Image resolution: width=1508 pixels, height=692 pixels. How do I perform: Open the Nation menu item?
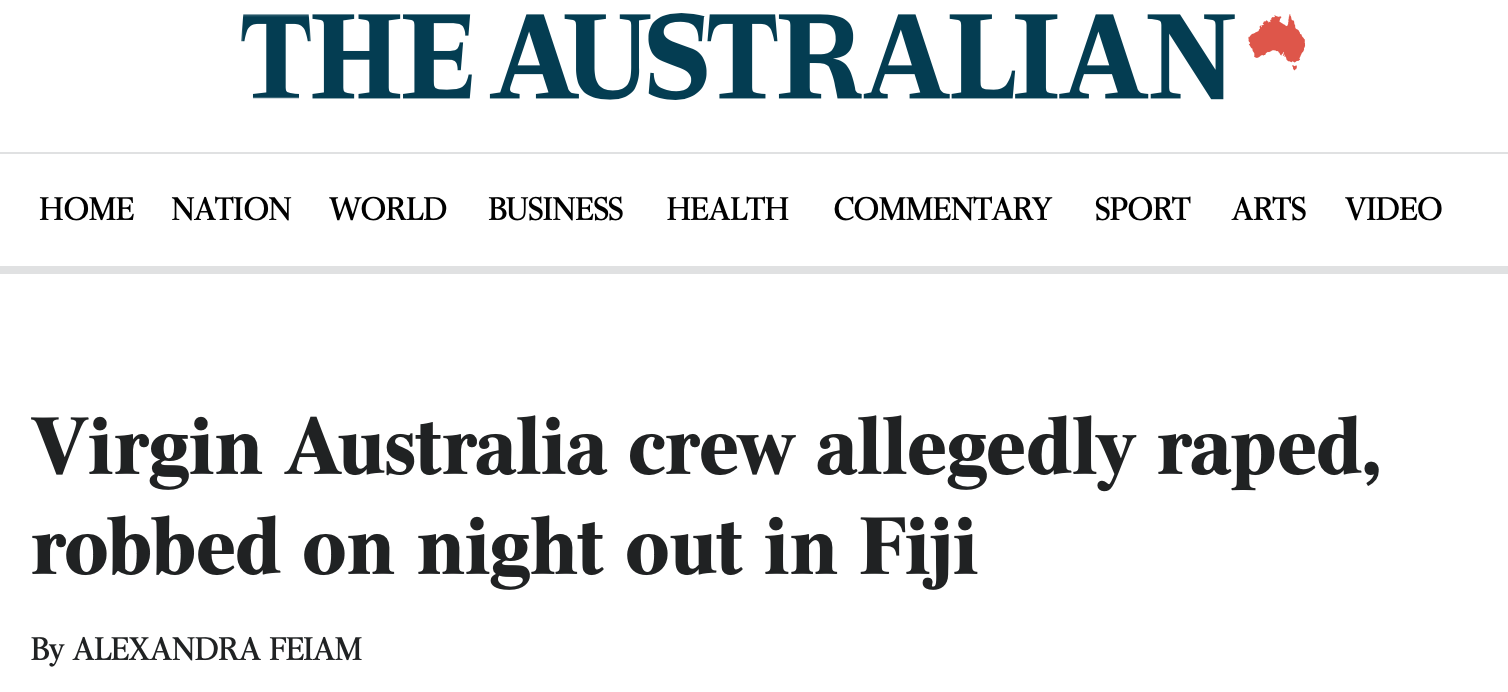(231, 209)
